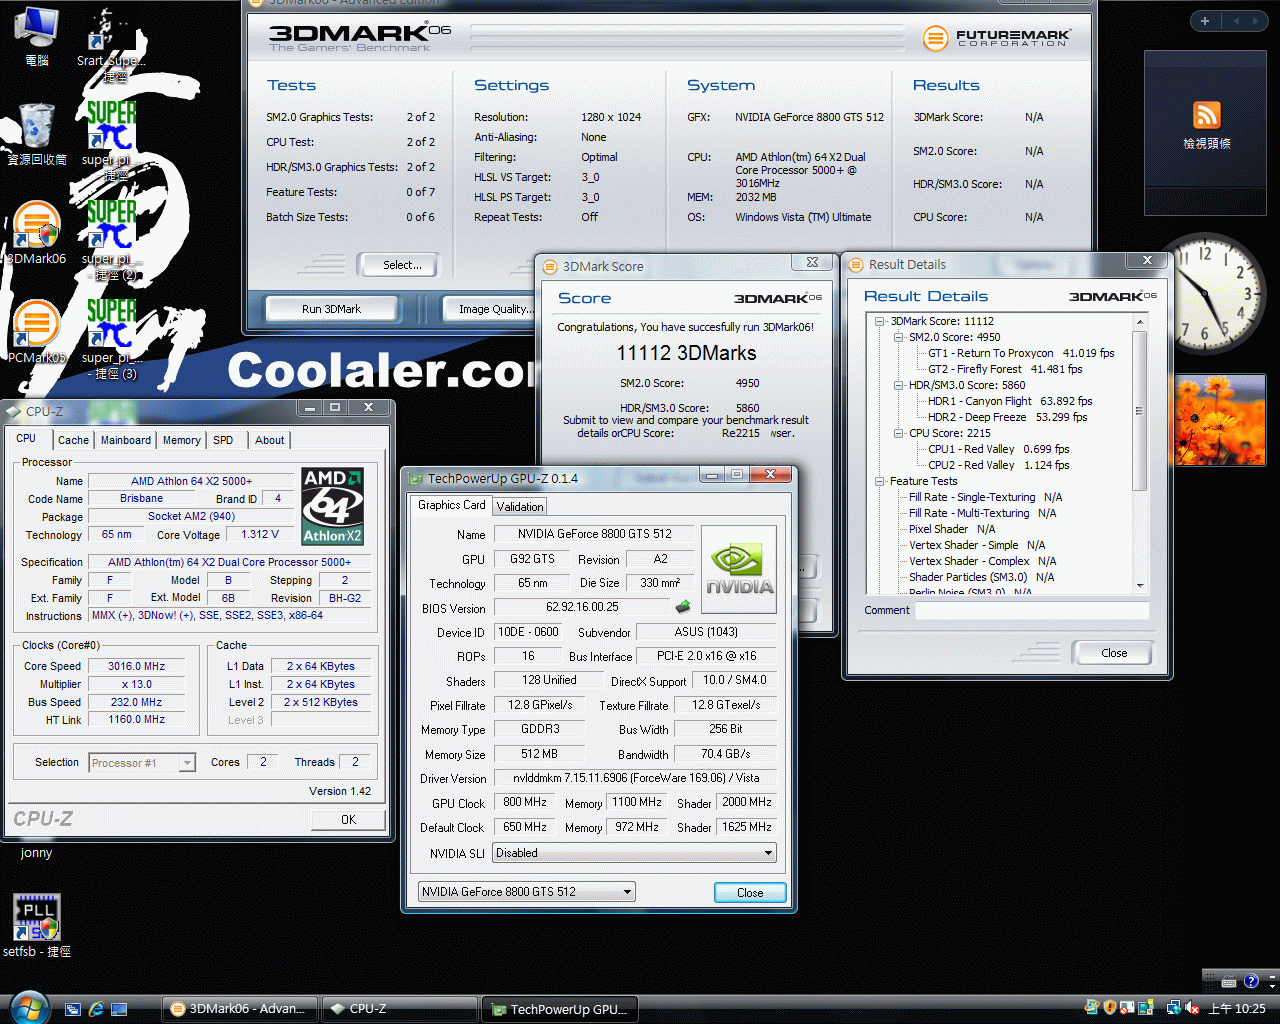Viewport: 1280px width, 1024px height.
Task: Click the keyboard icon on the language bar
Action: pos(1229,981)
